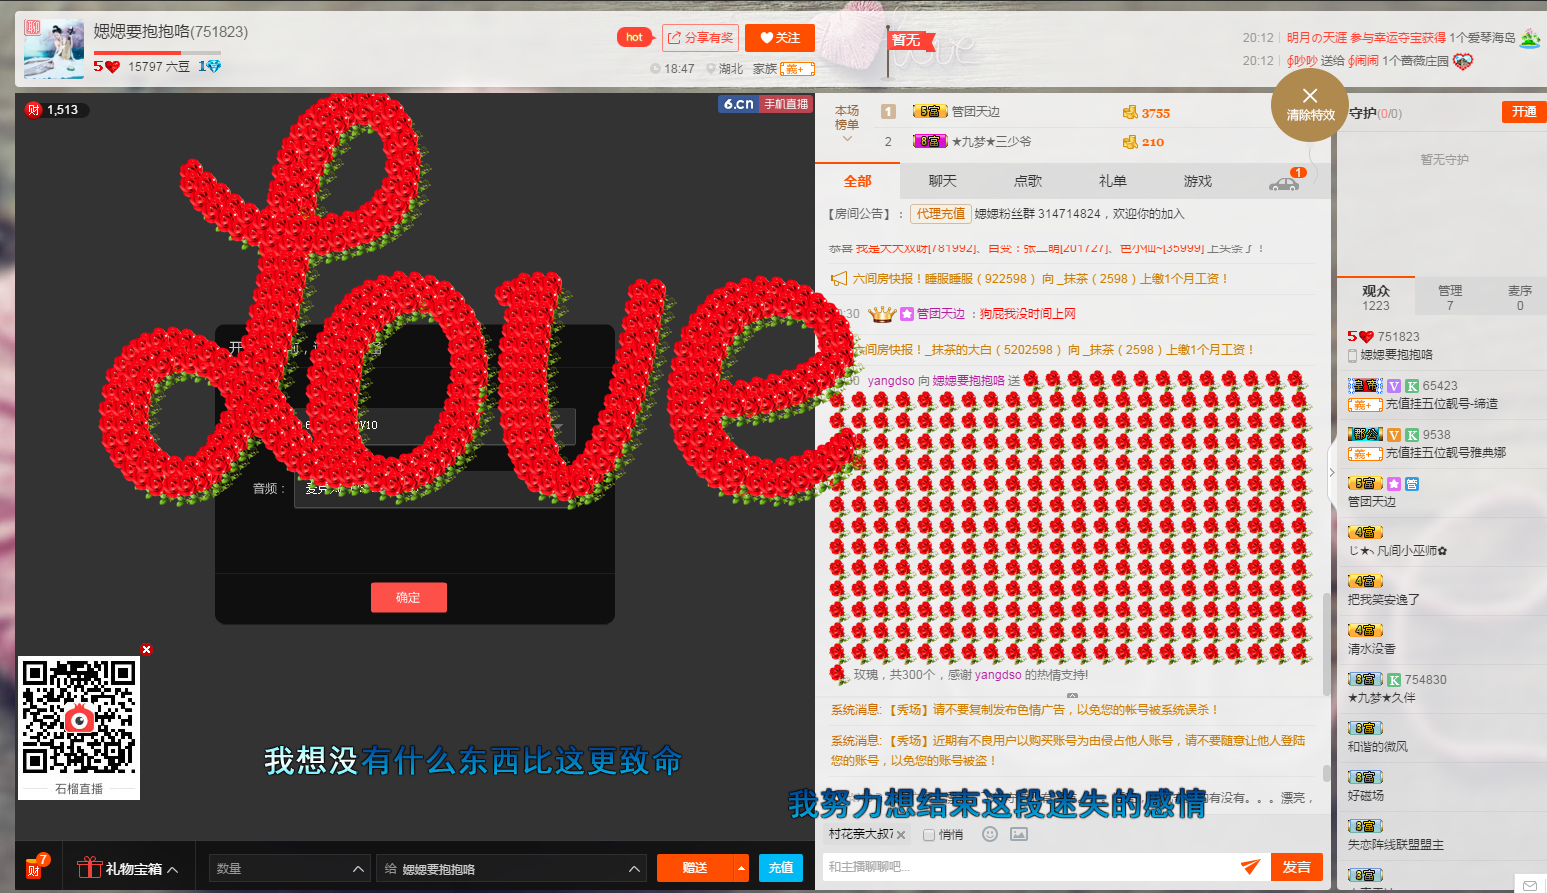Screen dimensions: 1547x893
Task: Click audience member 和谐的微风
Action: coord(1378,747)
